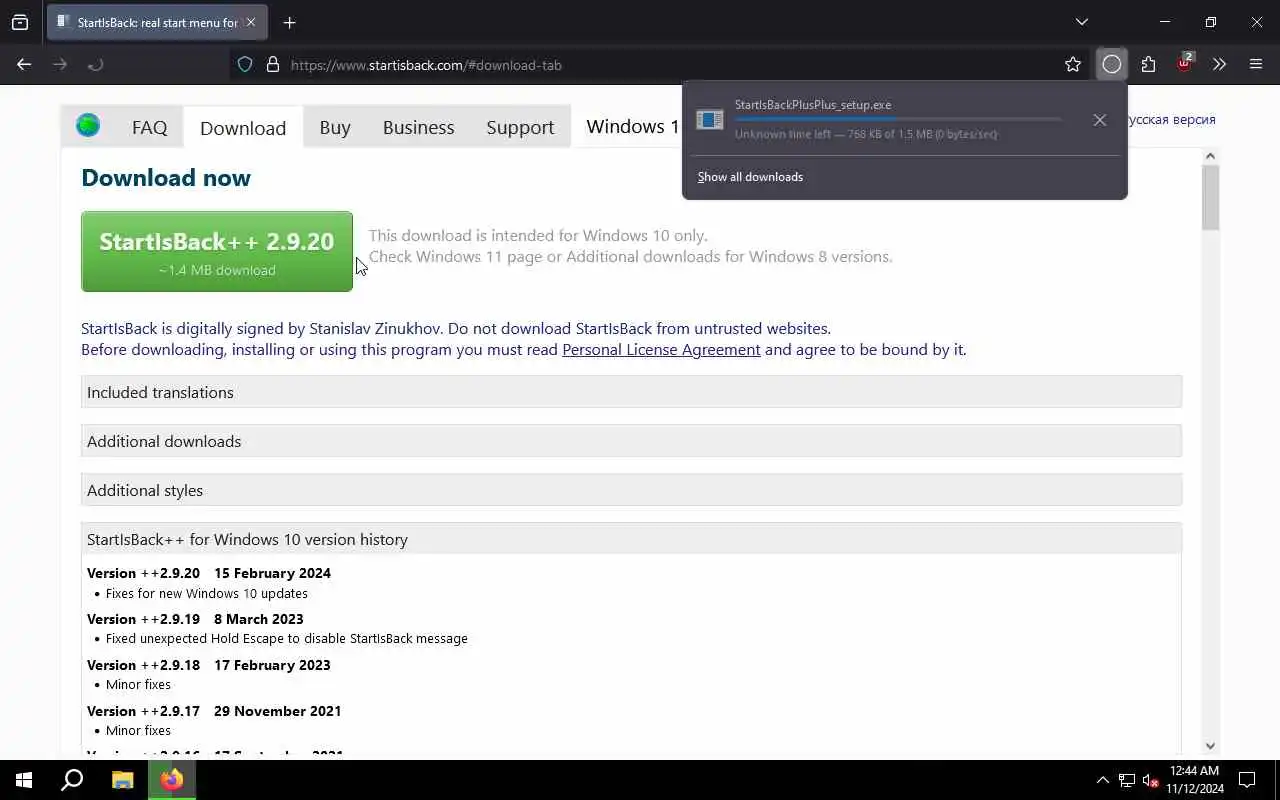The image size is (1280, 800).
Task: Click the green StartIsBack++ 2.9.20 download button
Action: tap(217, 251)
